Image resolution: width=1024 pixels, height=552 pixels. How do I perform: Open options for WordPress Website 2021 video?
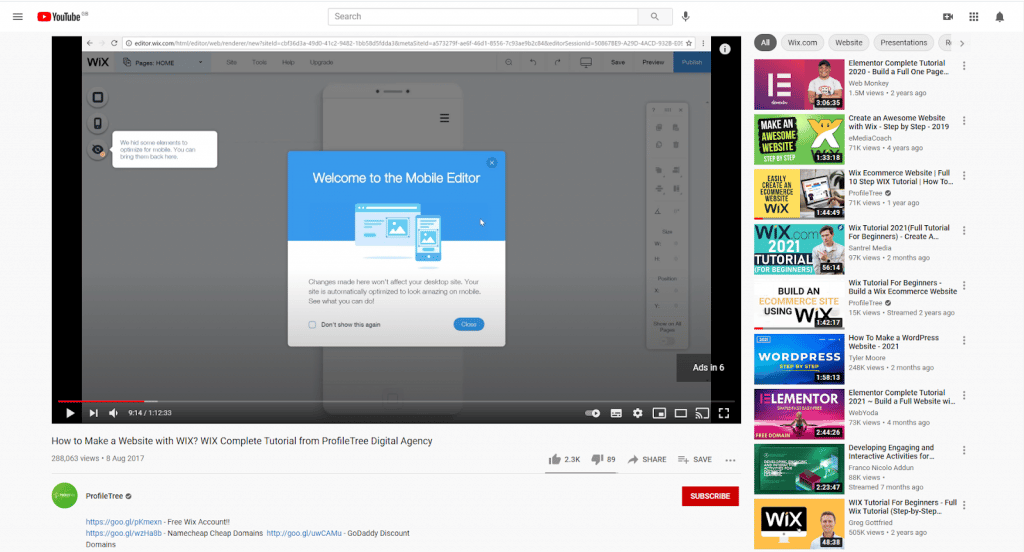coord(964,340)
